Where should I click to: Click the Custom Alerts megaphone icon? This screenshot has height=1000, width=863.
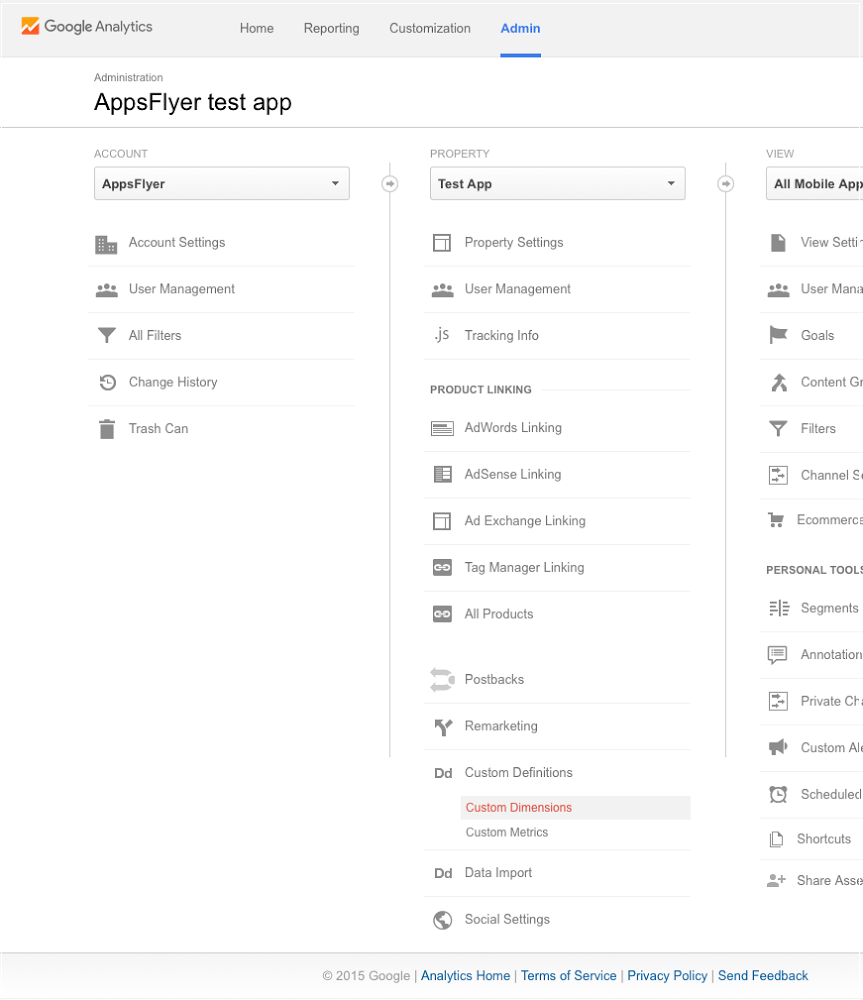(x=778, y=747)
